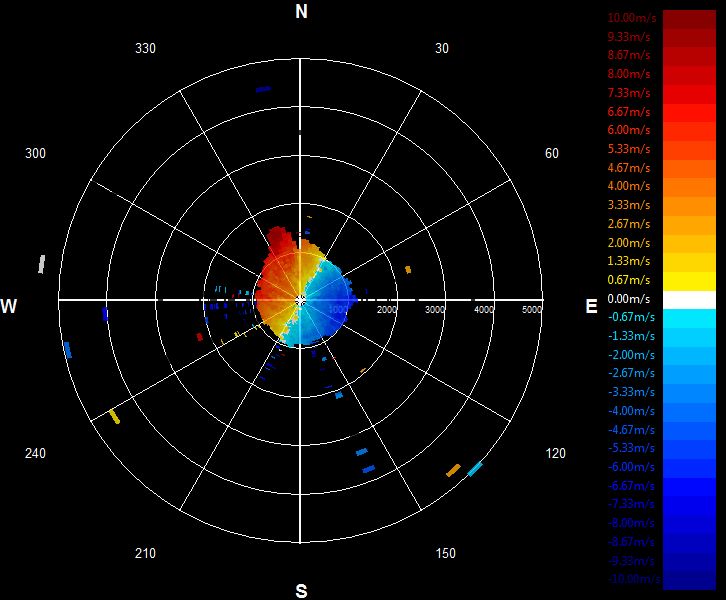Click the -6.00m/s legend label
The width and height of the screenshot is (726, 600).
tap(631, 467)
